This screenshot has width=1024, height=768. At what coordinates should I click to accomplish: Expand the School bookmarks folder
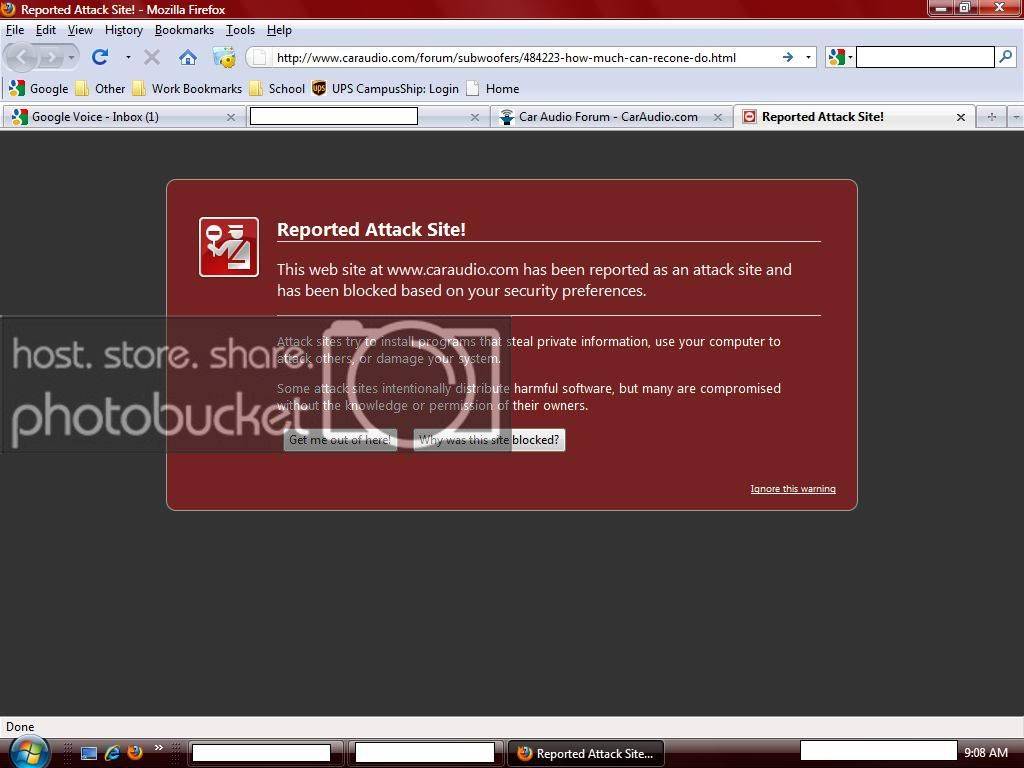pyautogui.click(x=277, y=89)
